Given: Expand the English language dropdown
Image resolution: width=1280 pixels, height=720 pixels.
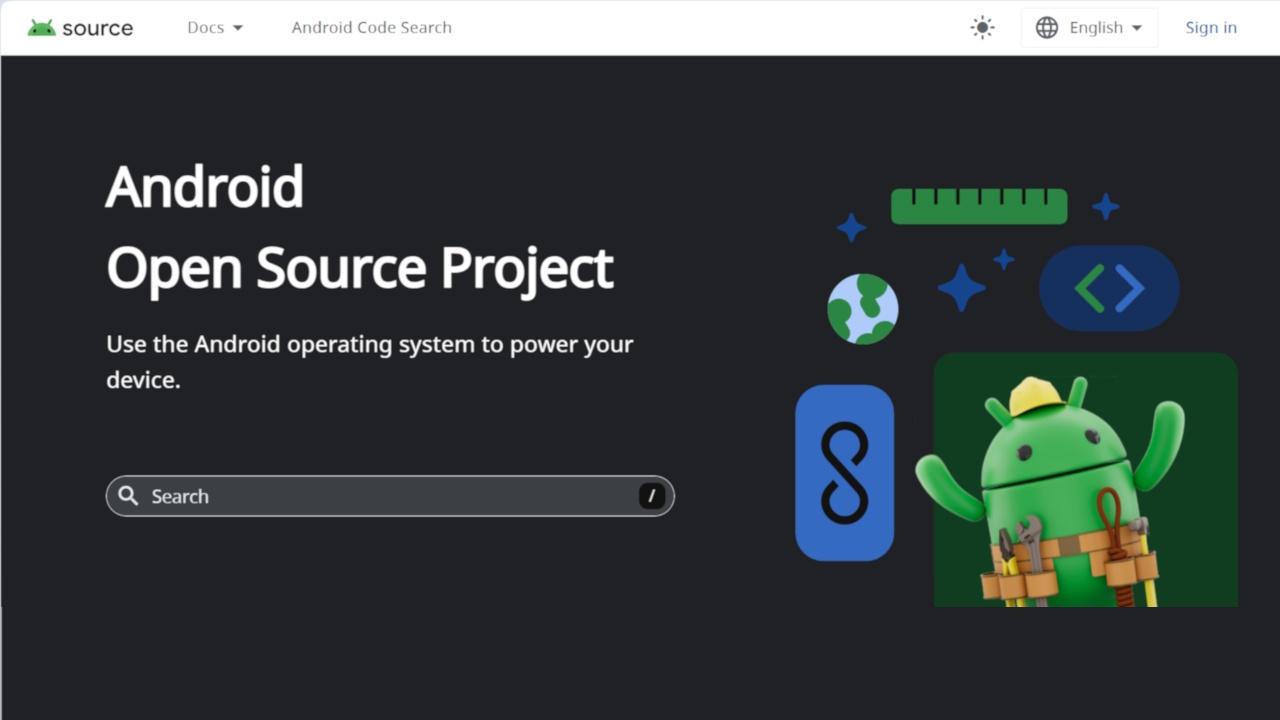Looking at the screenshot, I should coord(1089,28).
